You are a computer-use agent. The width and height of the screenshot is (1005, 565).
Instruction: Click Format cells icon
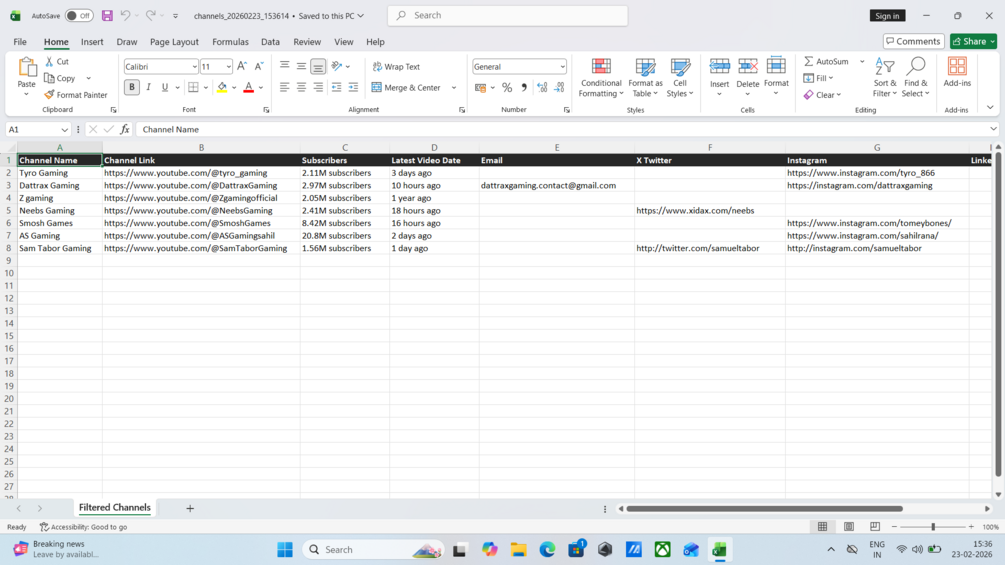[776, 67]
